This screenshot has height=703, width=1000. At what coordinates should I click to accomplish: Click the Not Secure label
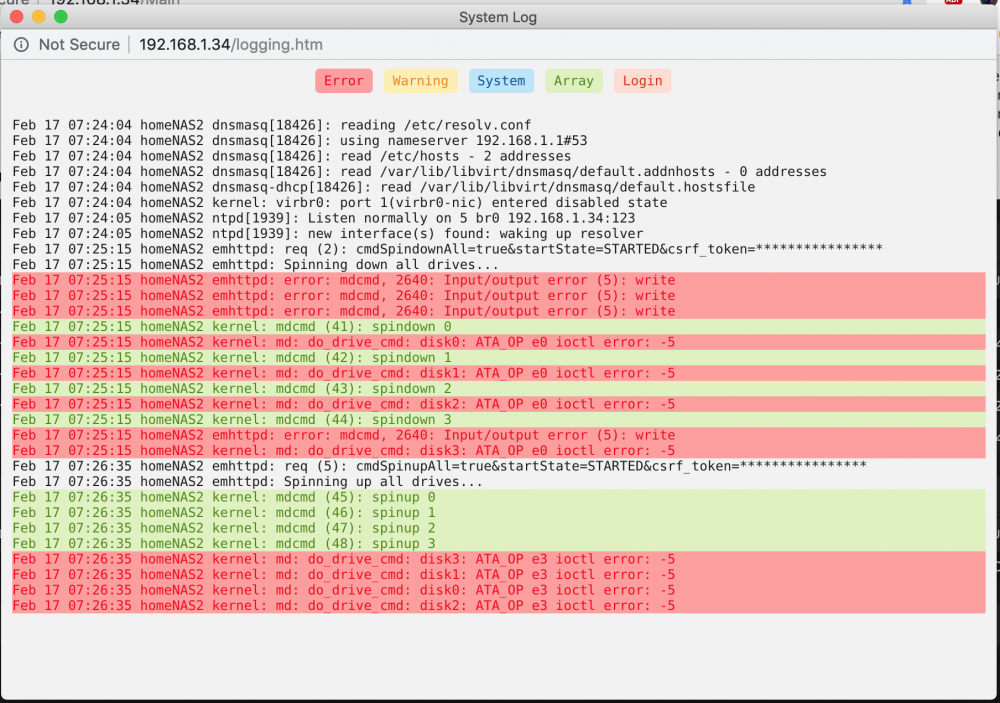tap(79, 45)
